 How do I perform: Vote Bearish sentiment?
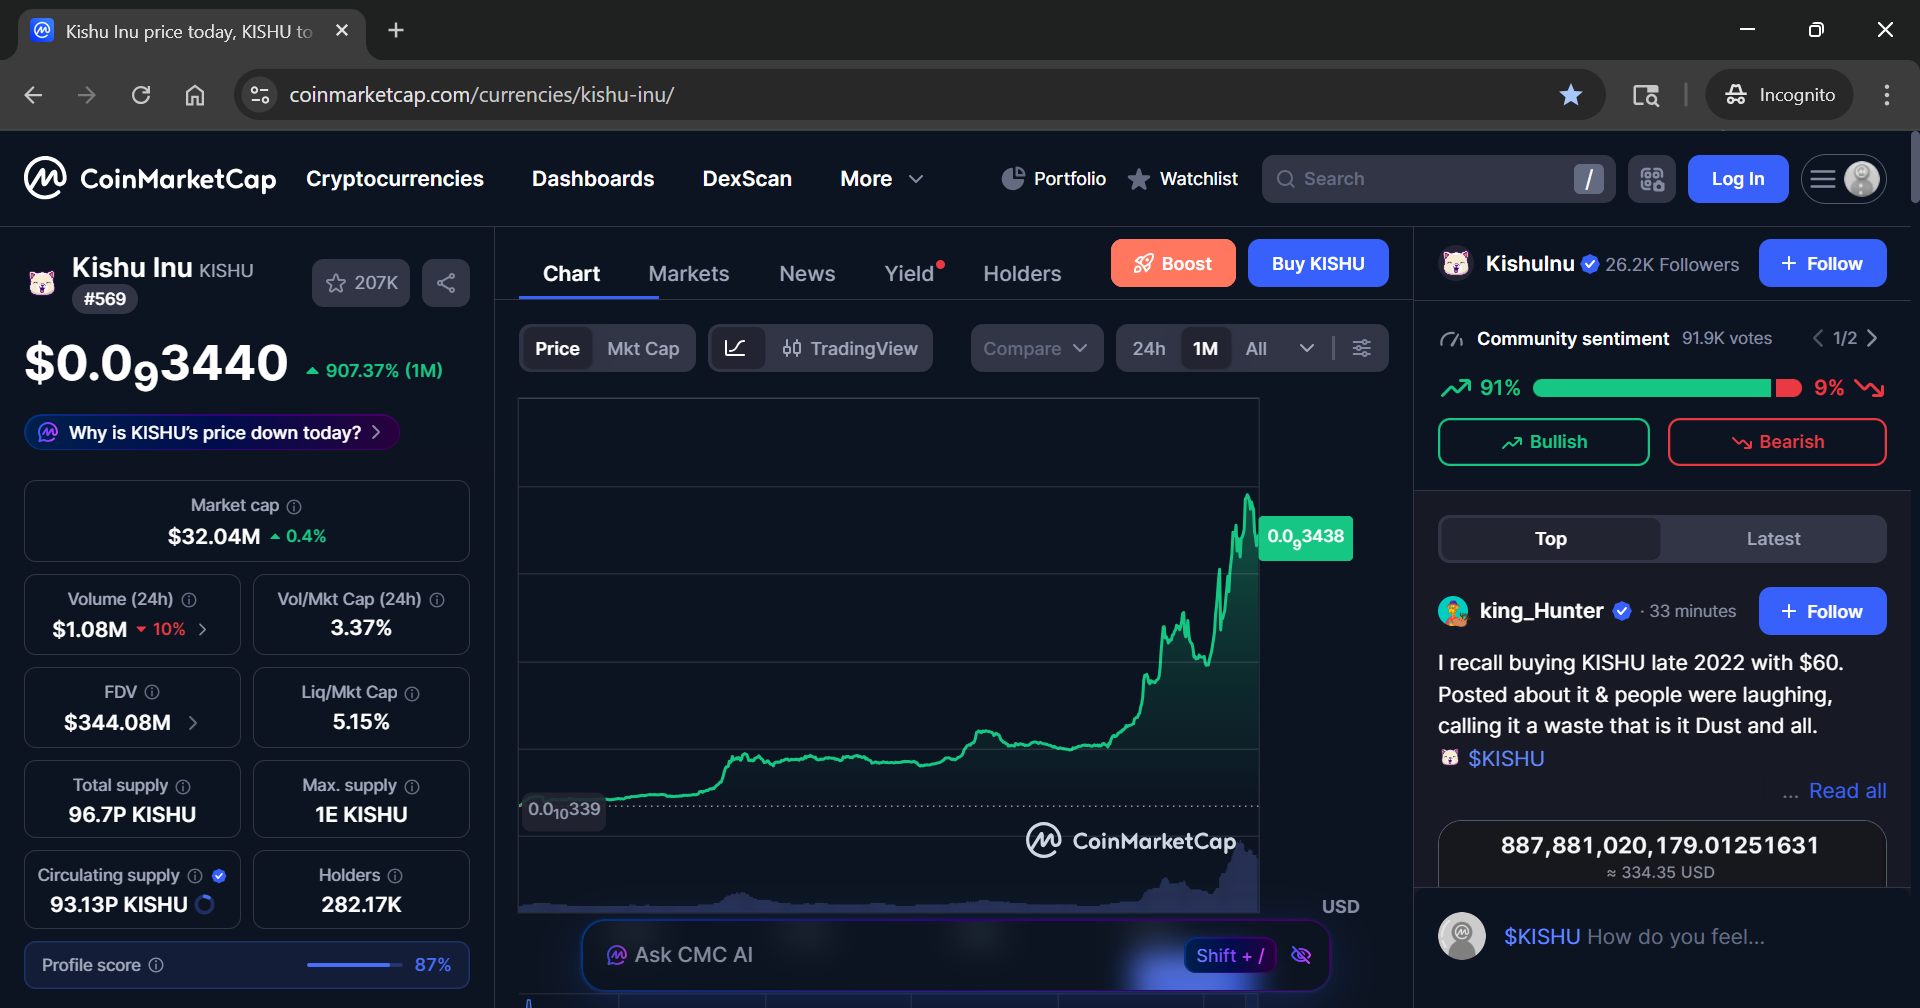point(1777,442)
